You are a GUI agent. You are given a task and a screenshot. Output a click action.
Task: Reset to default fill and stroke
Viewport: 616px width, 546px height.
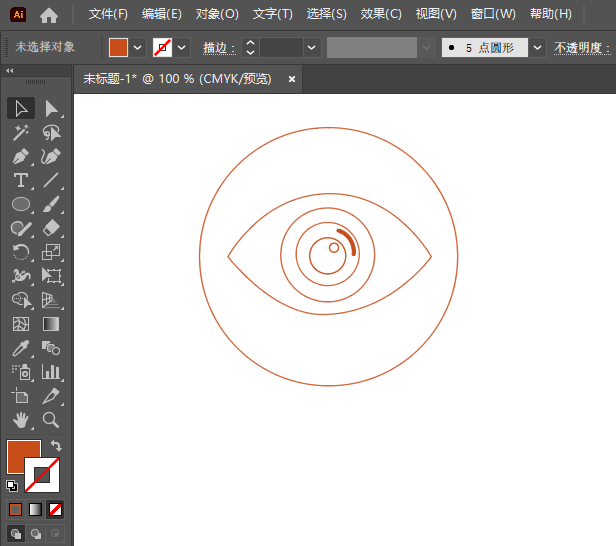pyautogui.click(x=11, y=486)
